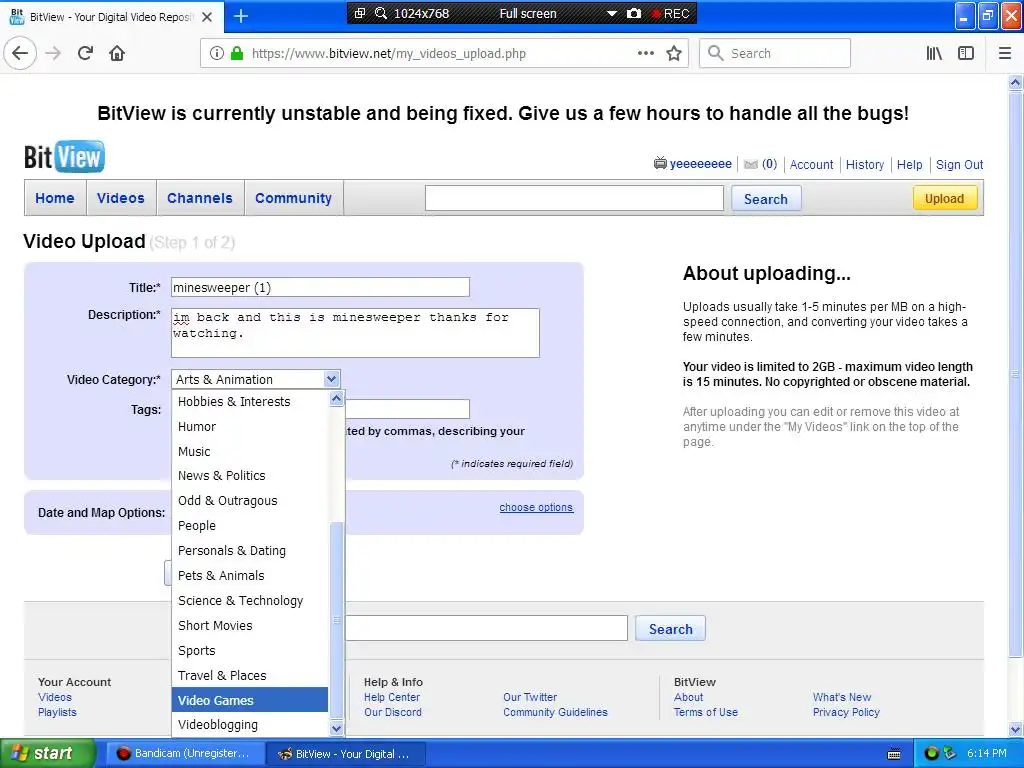Open the browser home page icon
Image resolution: width=1024 pixels, height=768 pixels.
click(117, 53)
